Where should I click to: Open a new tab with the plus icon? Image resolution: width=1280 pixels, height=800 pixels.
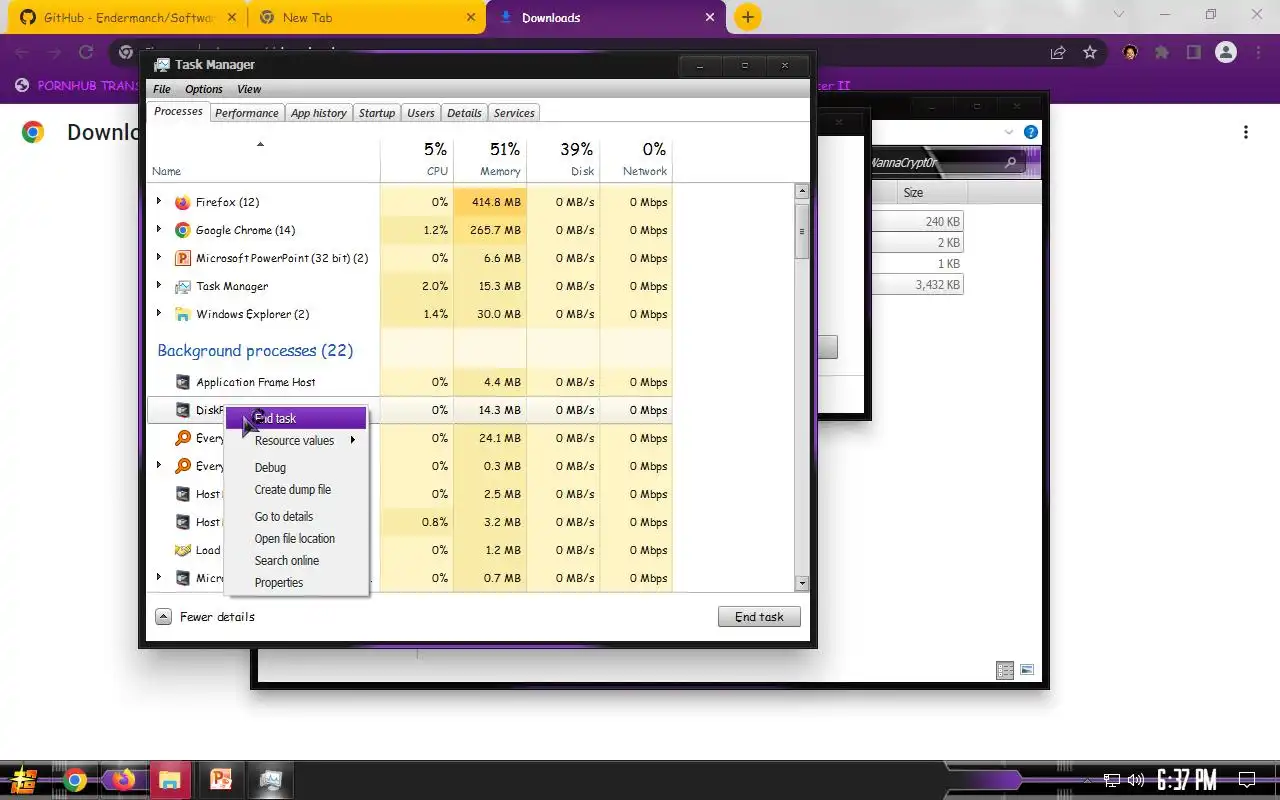point(747,17)
